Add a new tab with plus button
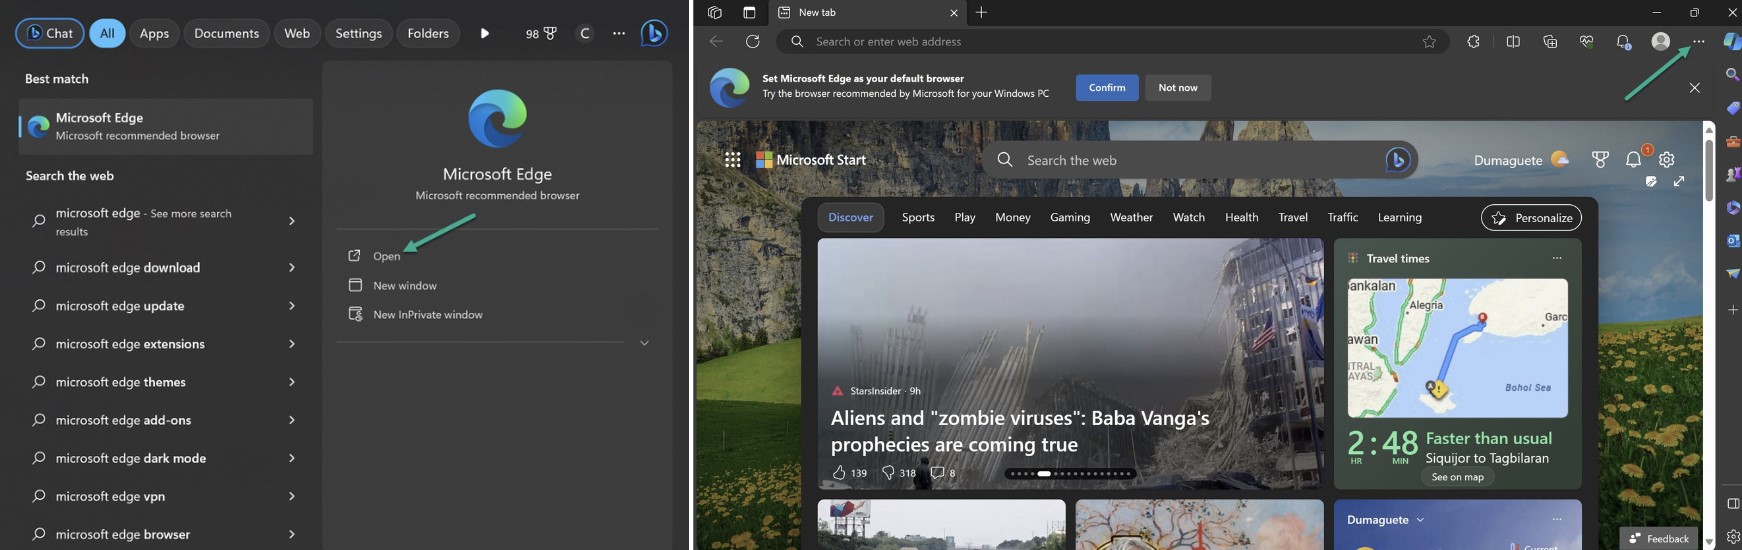The image size is (1742, 550). point(981,12)
